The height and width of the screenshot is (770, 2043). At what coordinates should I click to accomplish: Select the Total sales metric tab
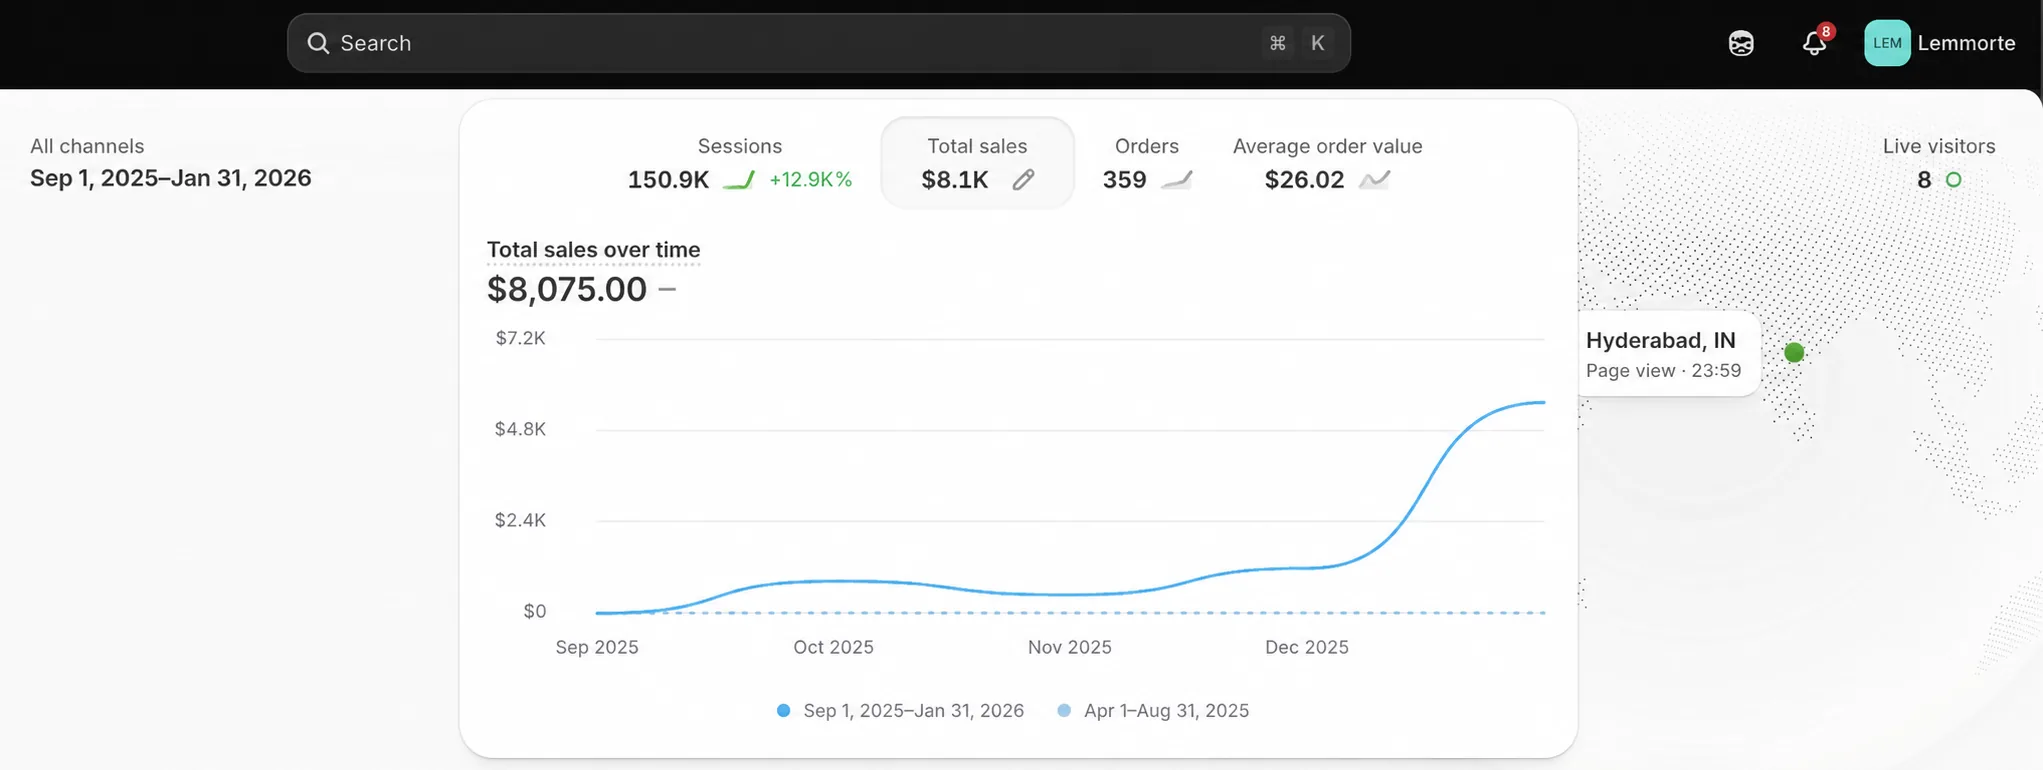(x=977, y=163)
